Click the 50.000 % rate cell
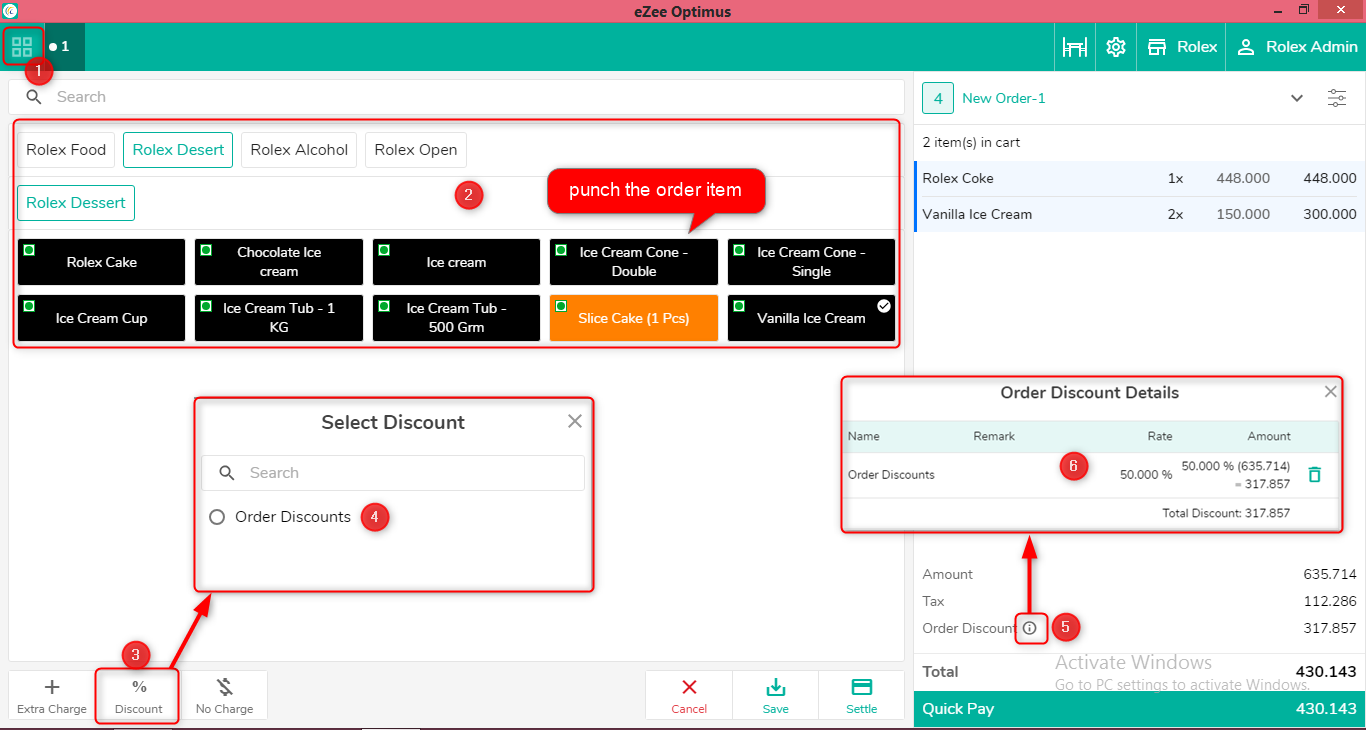 point(1146,475)
